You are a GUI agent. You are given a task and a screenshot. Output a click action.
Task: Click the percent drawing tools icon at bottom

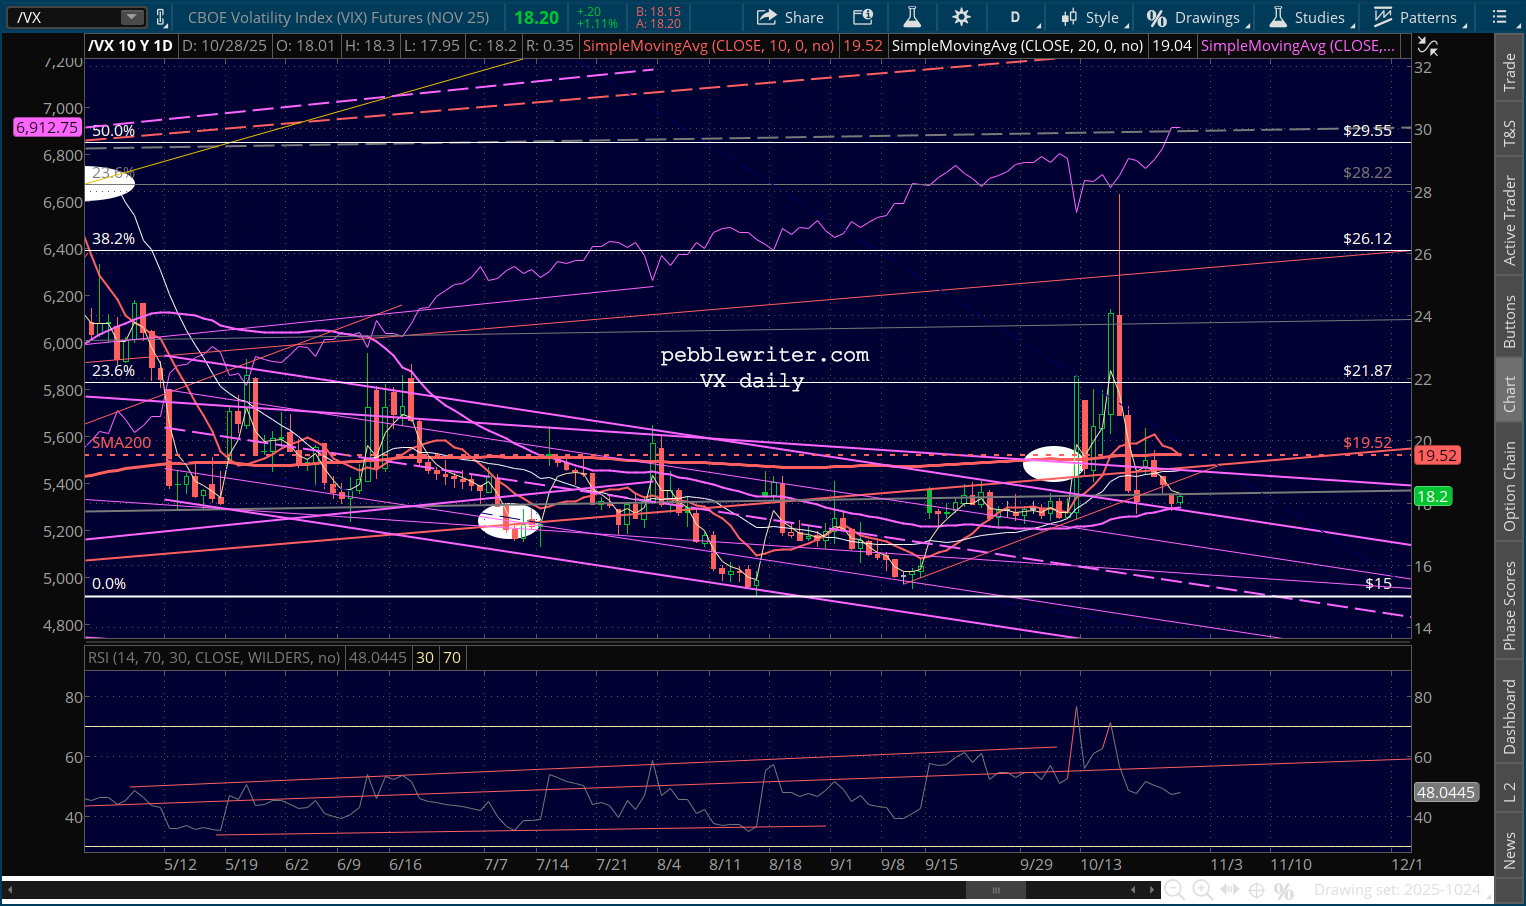tap(1284, 890)
